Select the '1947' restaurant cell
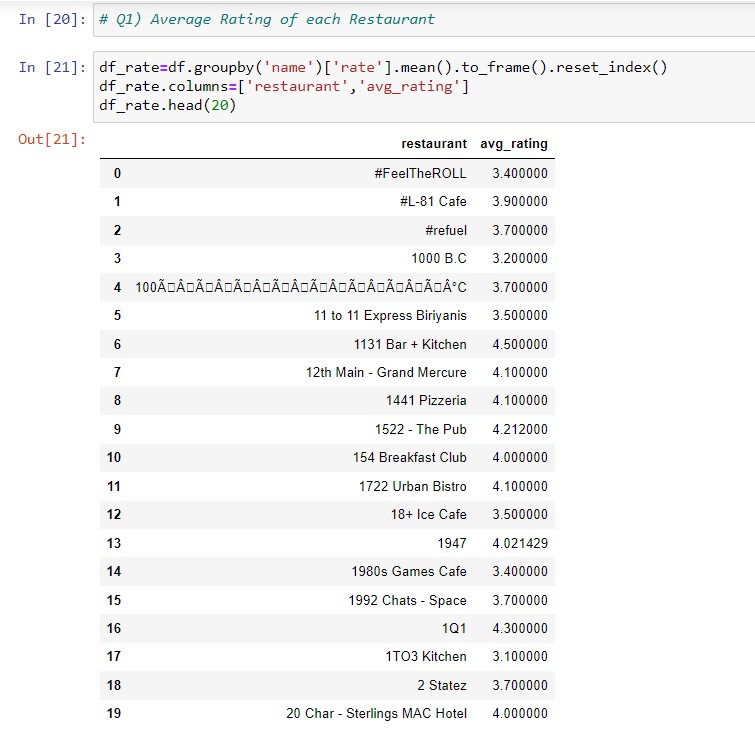Viewport: 755px width, 741px height. (452, 543)
